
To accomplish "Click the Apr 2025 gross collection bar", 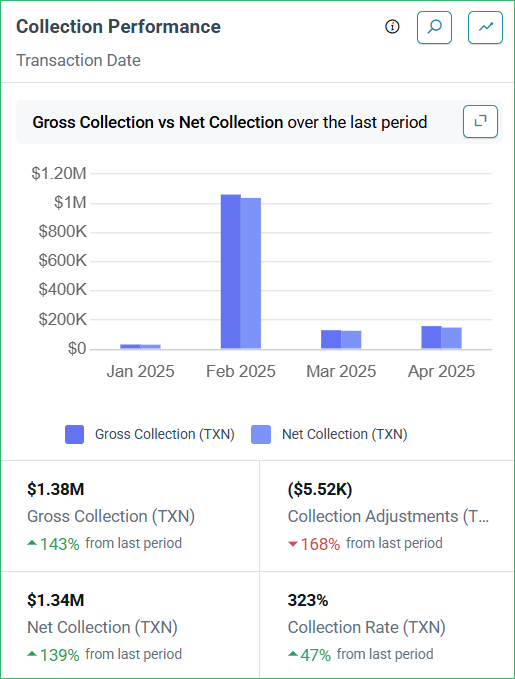I will pos(431,337).
